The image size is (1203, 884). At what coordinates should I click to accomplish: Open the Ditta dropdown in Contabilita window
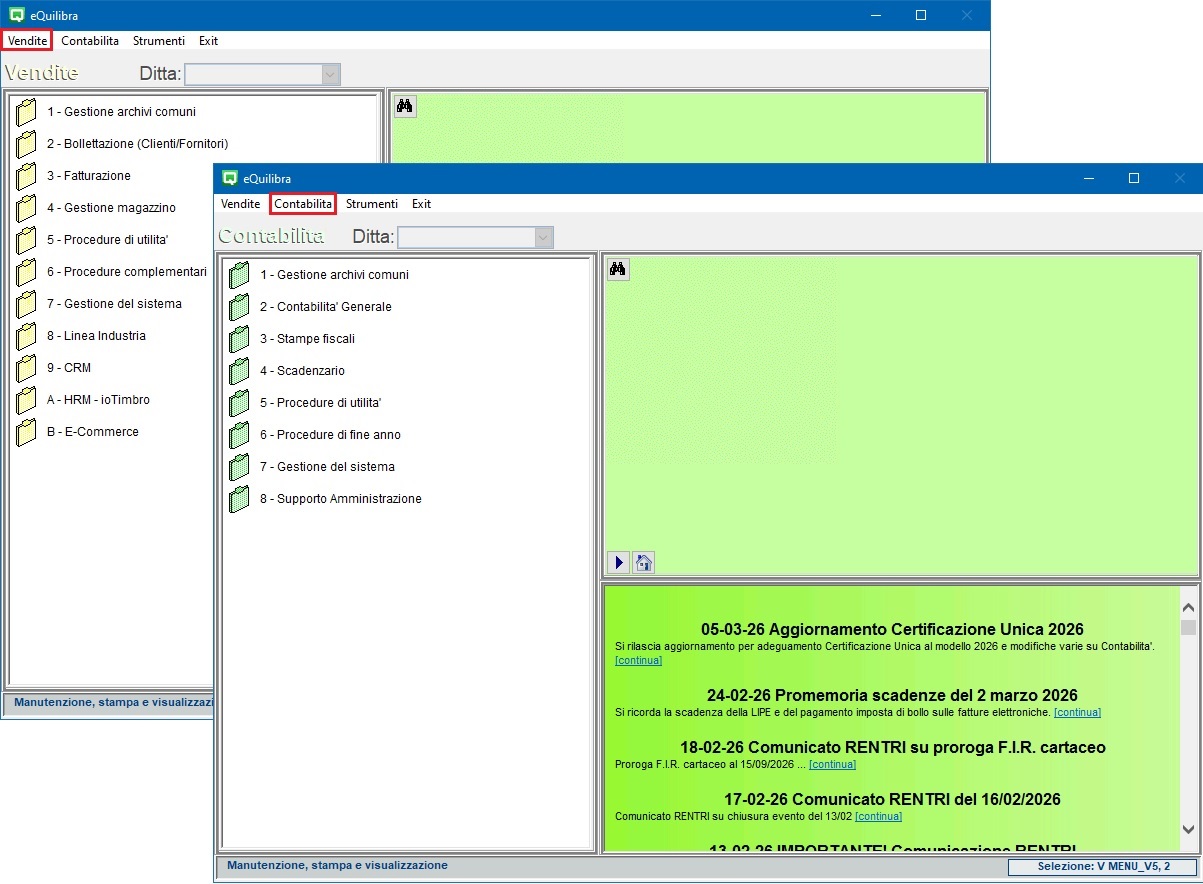pos(543,237)
